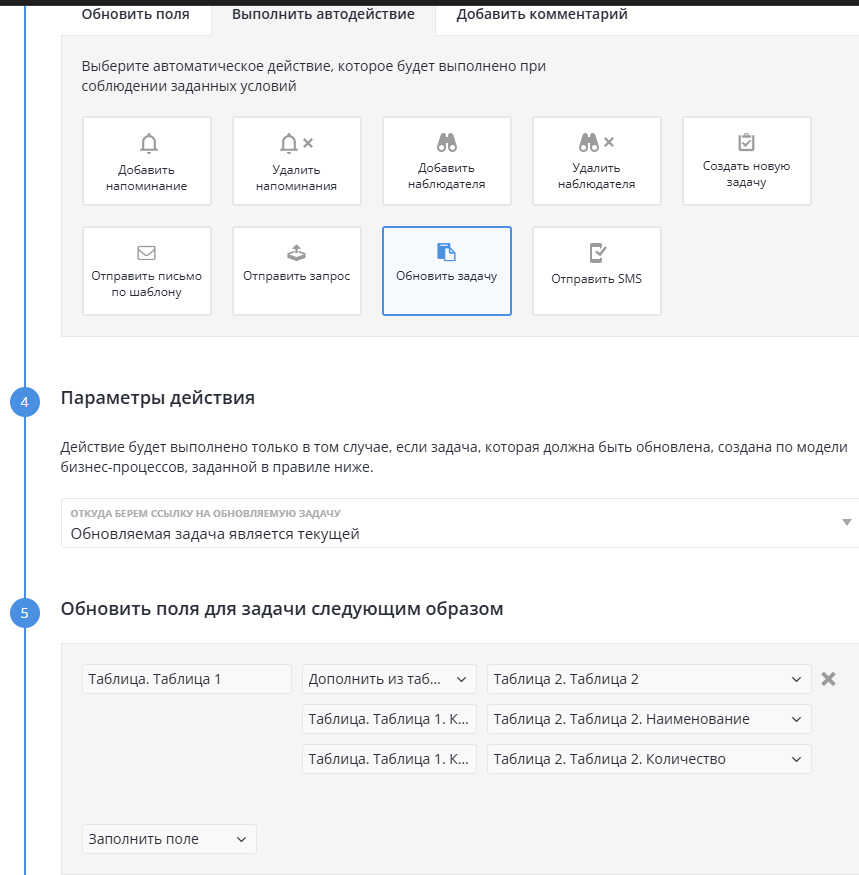Open the Заполнить поле dropdown

pos(169,839)
